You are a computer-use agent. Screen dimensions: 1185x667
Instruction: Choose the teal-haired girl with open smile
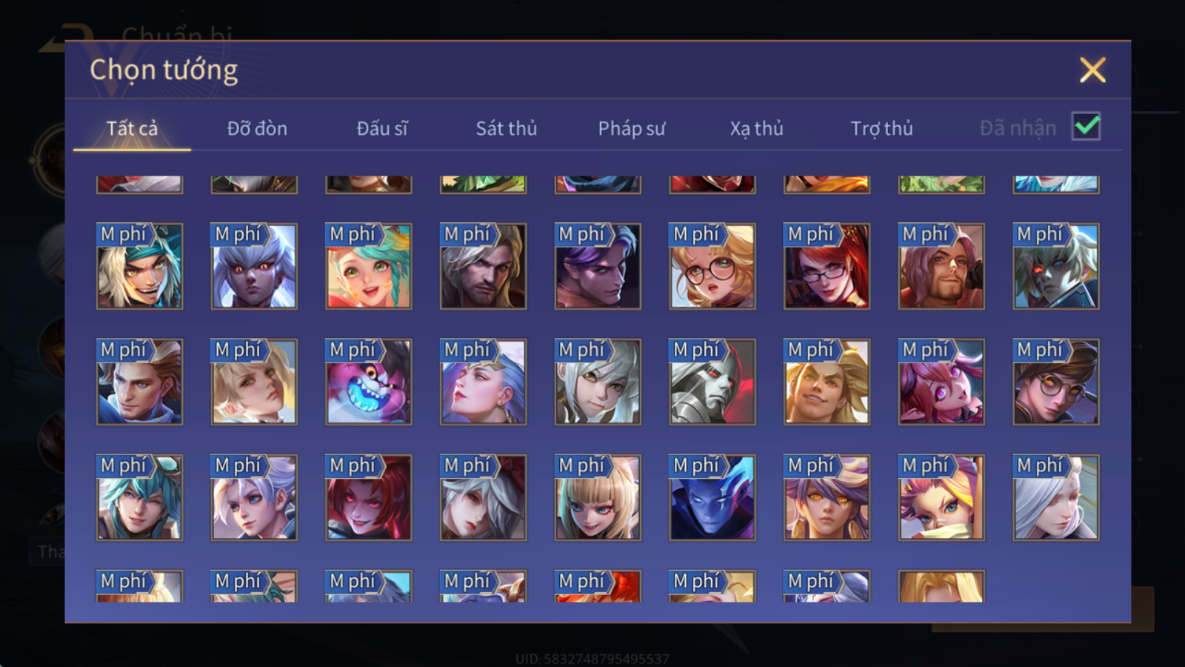point(369,266)
